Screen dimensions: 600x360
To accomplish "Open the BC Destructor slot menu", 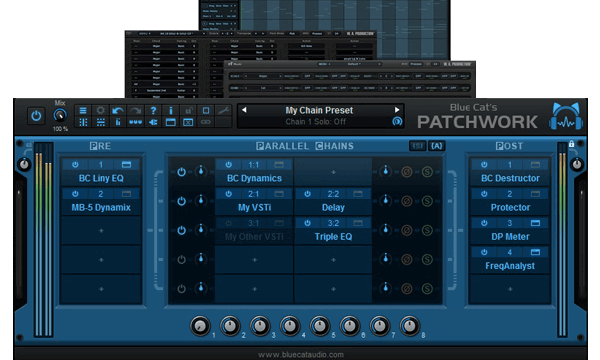I will pos(510,178).
